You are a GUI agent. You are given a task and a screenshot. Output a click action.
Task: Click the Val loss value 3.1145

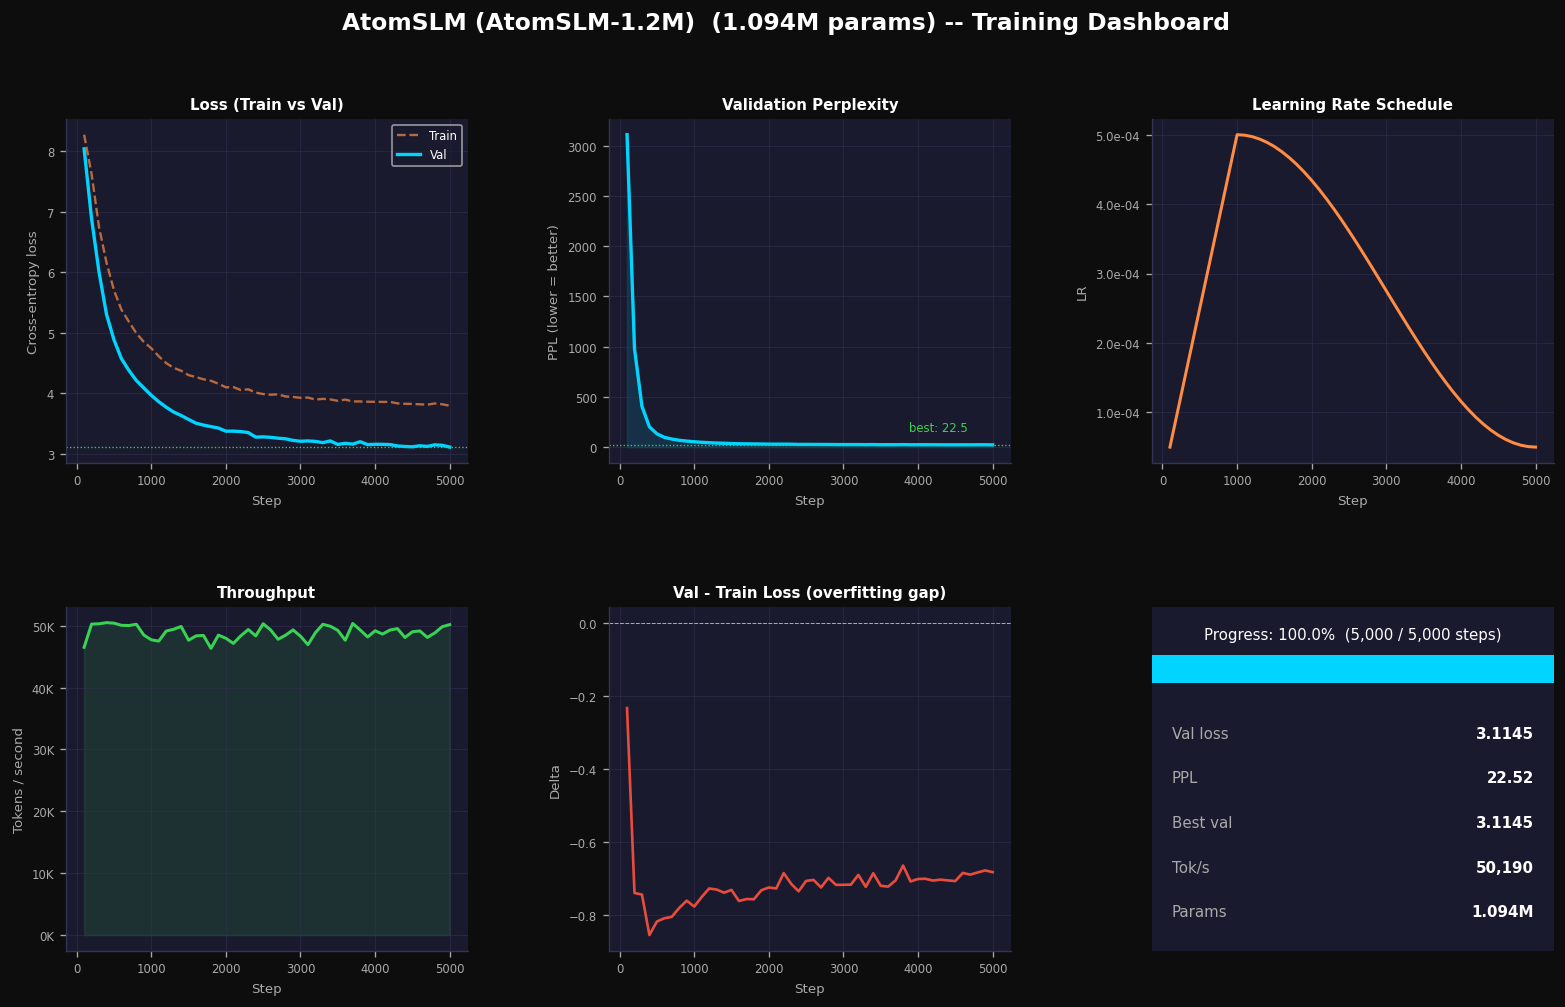click(1504, 734)
